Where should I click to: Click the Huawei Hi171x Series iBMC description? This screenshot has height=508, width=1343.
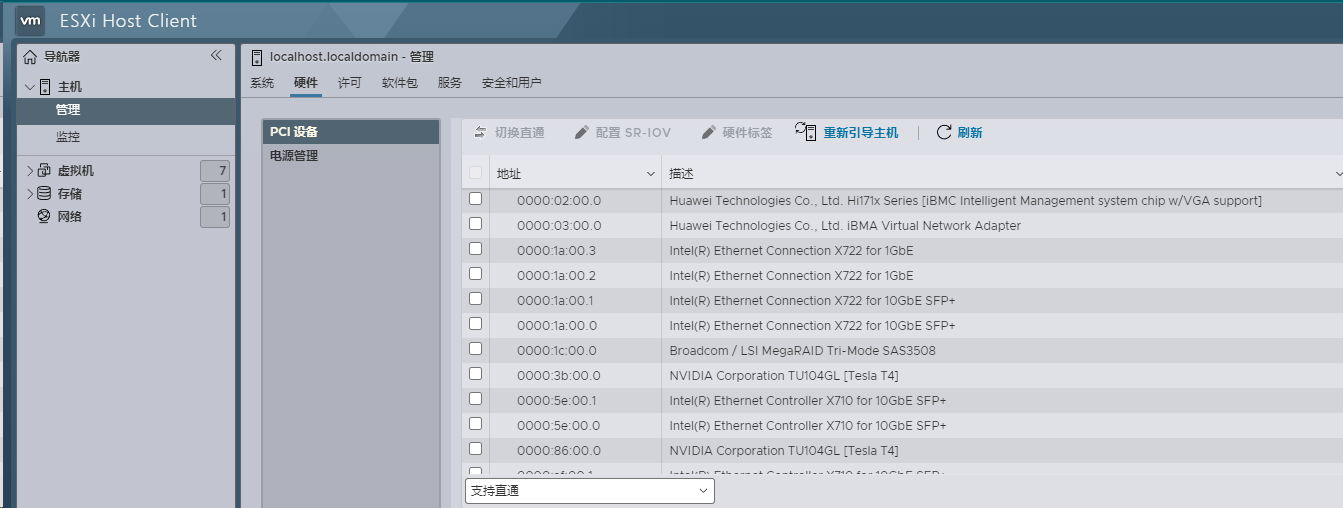(965, 200)
